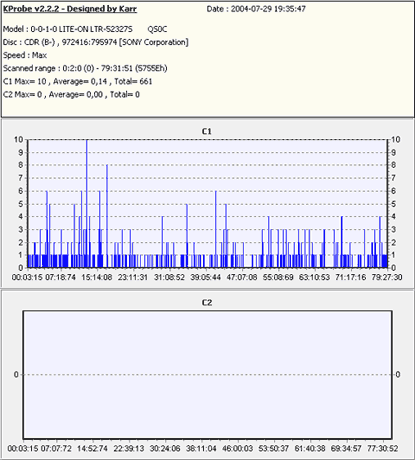
Task: Click the C1 Max Average Total line
Action: click(78, 81)
